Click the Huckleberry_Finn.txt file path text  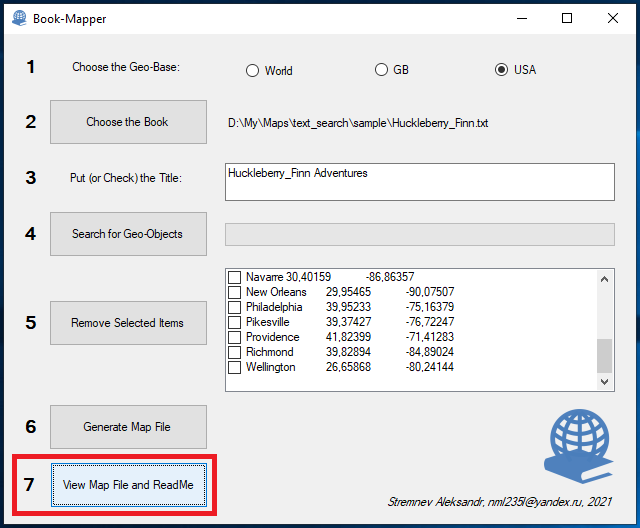point(358,123)
